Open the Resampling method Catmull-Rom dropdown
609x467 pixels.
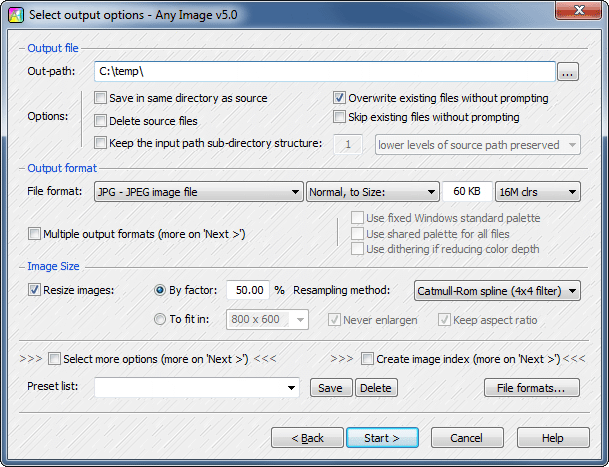tap(497, 291)
